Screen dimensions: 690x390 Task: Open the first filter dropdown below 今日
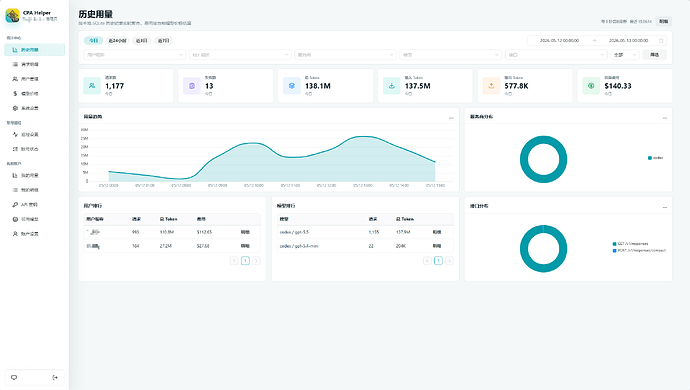(134, 55)
